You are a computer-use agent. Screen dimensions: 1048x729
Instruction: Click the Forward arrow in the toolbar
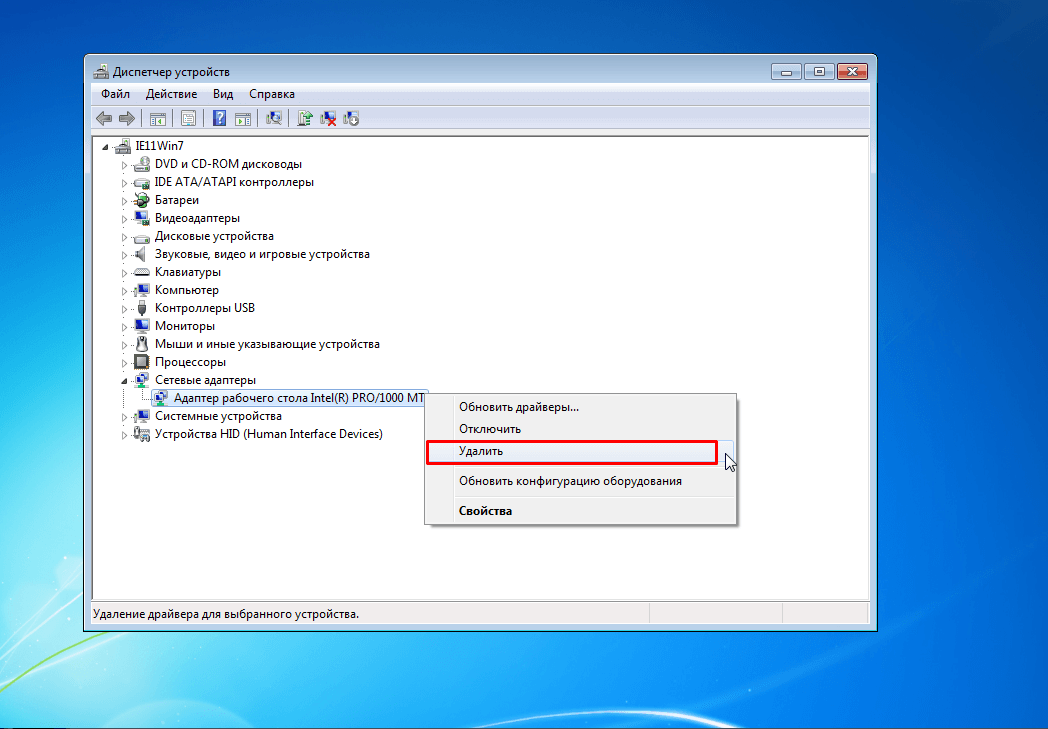[x=126, y=119]
